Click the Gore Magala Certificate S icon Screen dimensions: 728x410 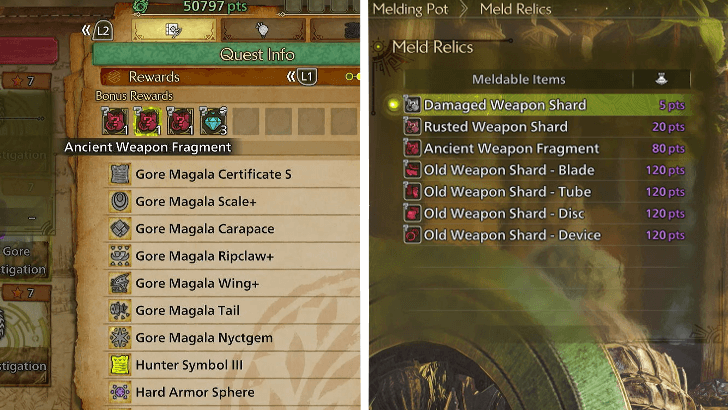pyautogui.click(x=120, y=174)
